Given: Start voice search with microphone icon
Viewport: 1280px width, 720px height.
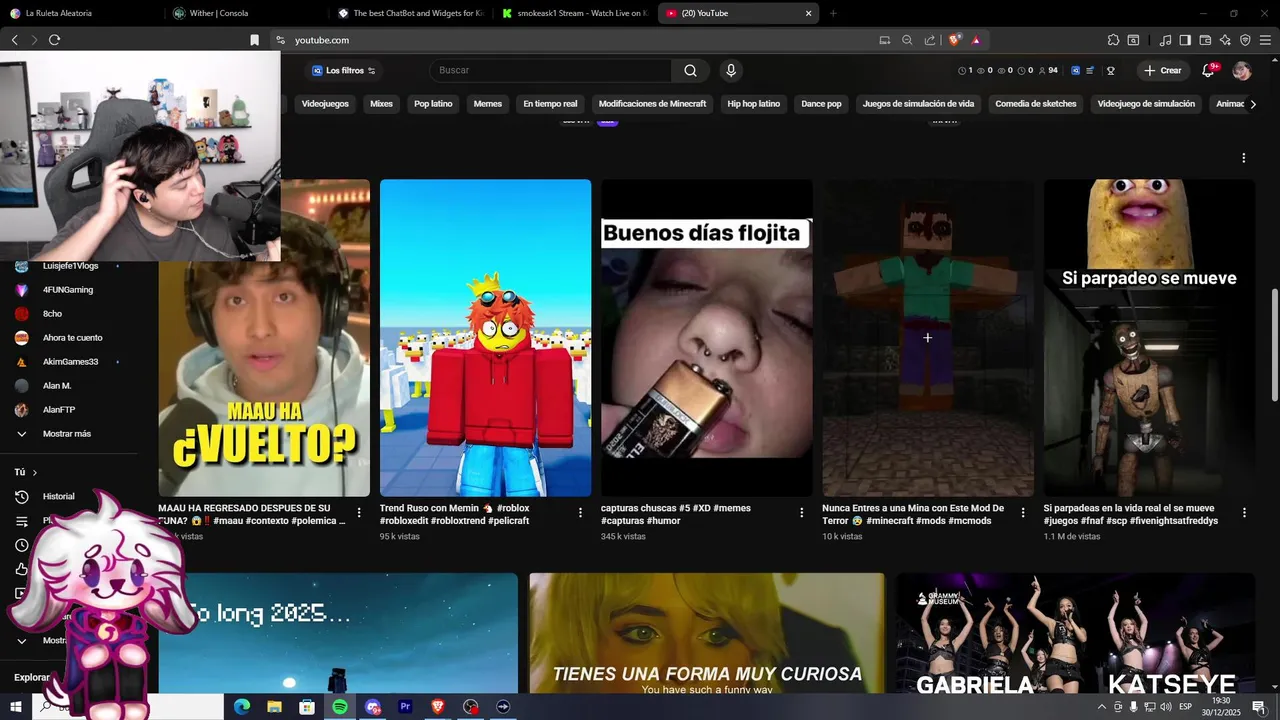Looking at the screenshot, I should point(731,70).
